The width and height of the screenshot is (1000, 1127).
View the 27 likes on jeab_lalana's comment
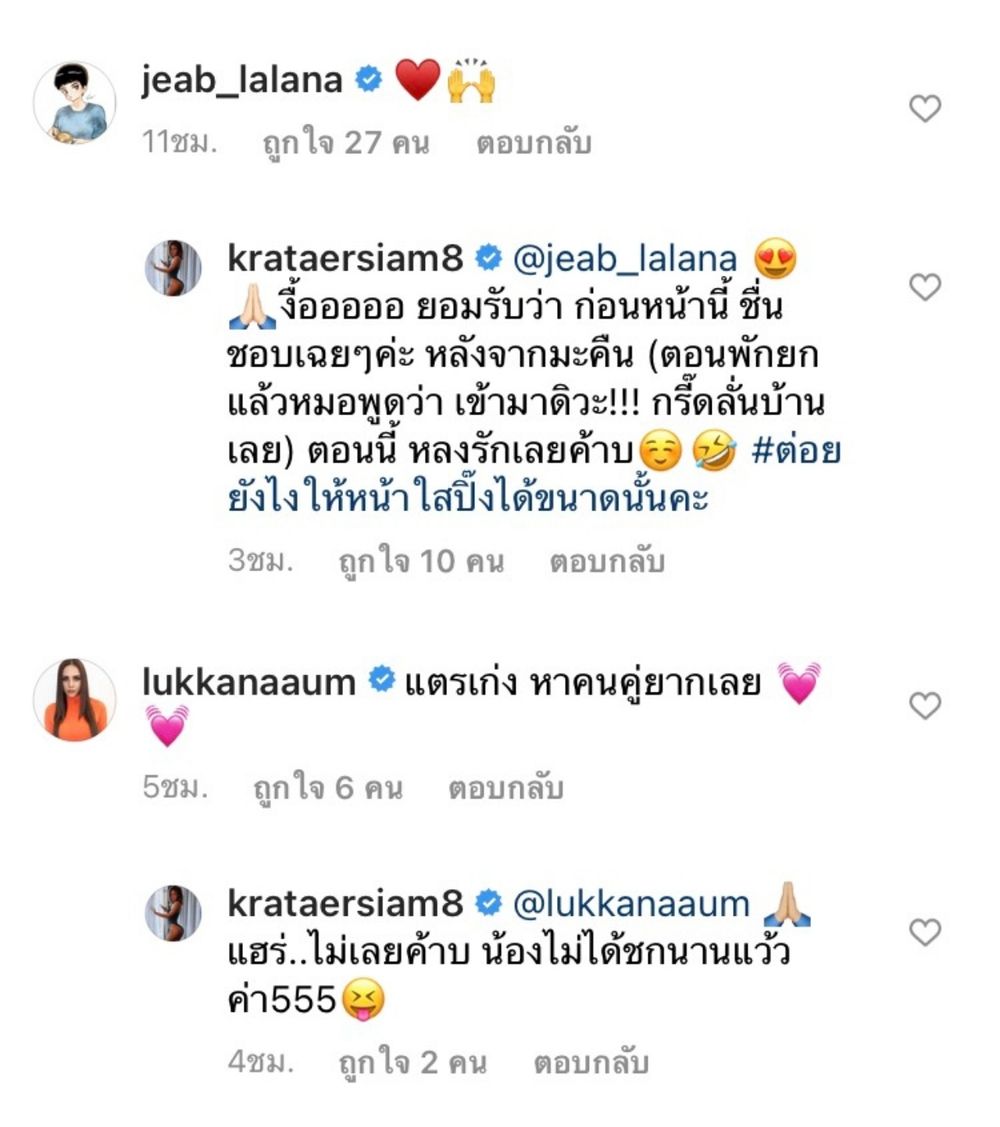click(346, 143)
